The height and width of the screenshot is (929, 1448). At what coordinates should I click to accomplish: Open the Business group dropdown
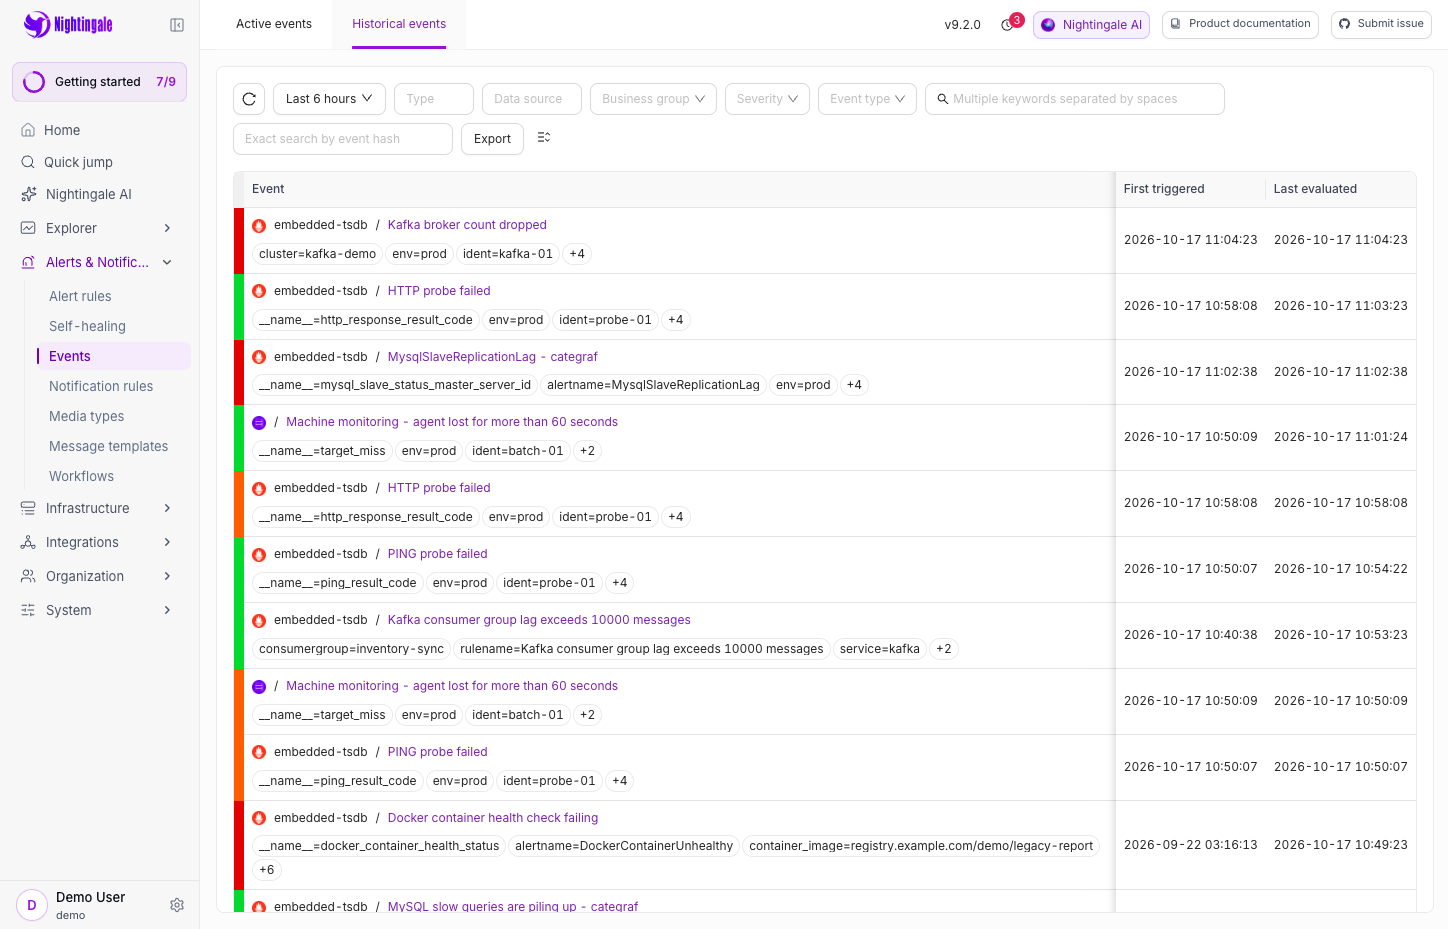(653, 99)
